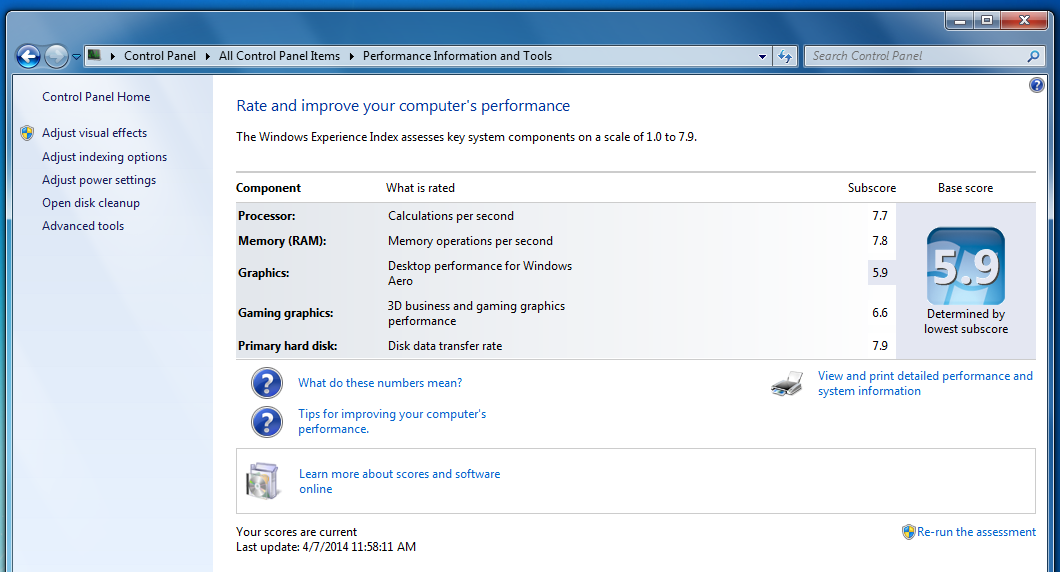Image resolution: width=1060 pixels, height=572 pixels.
Task: Open Adjust power settings
Action: pos(99,180)
